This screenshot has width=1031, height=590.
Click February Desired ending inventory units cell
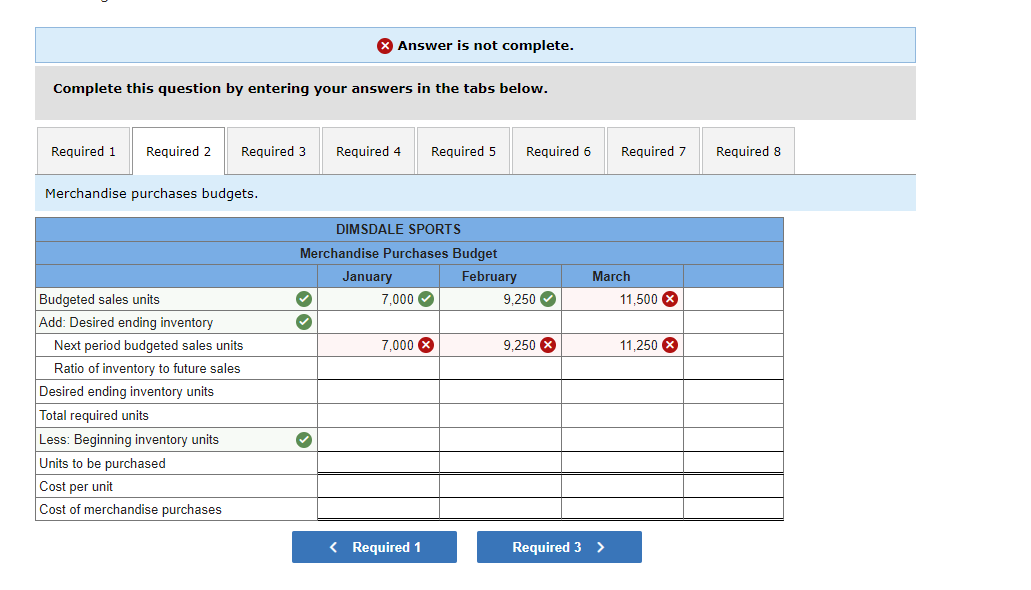click(500, 392)
